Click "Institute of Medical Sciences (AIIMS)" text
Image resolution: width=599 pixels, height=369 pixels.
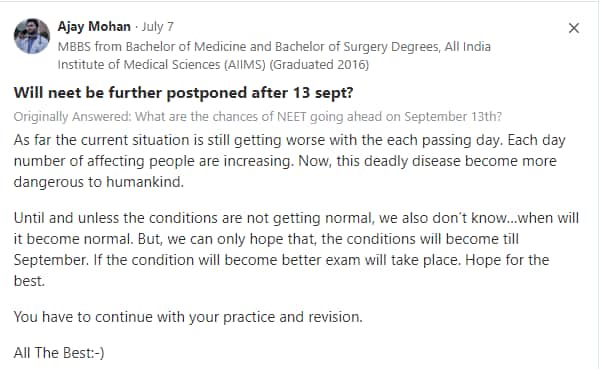tap(162, 65)
